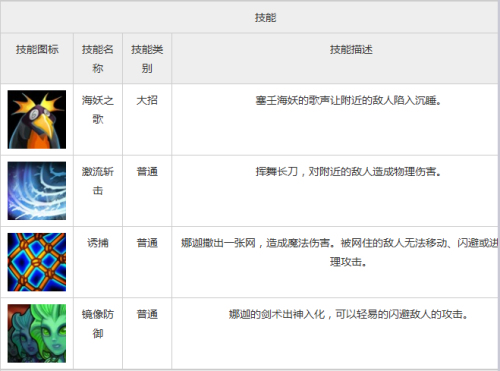The image size is (500, 371).
Task: Select the skill name 镜像防御
Action: 98,323
